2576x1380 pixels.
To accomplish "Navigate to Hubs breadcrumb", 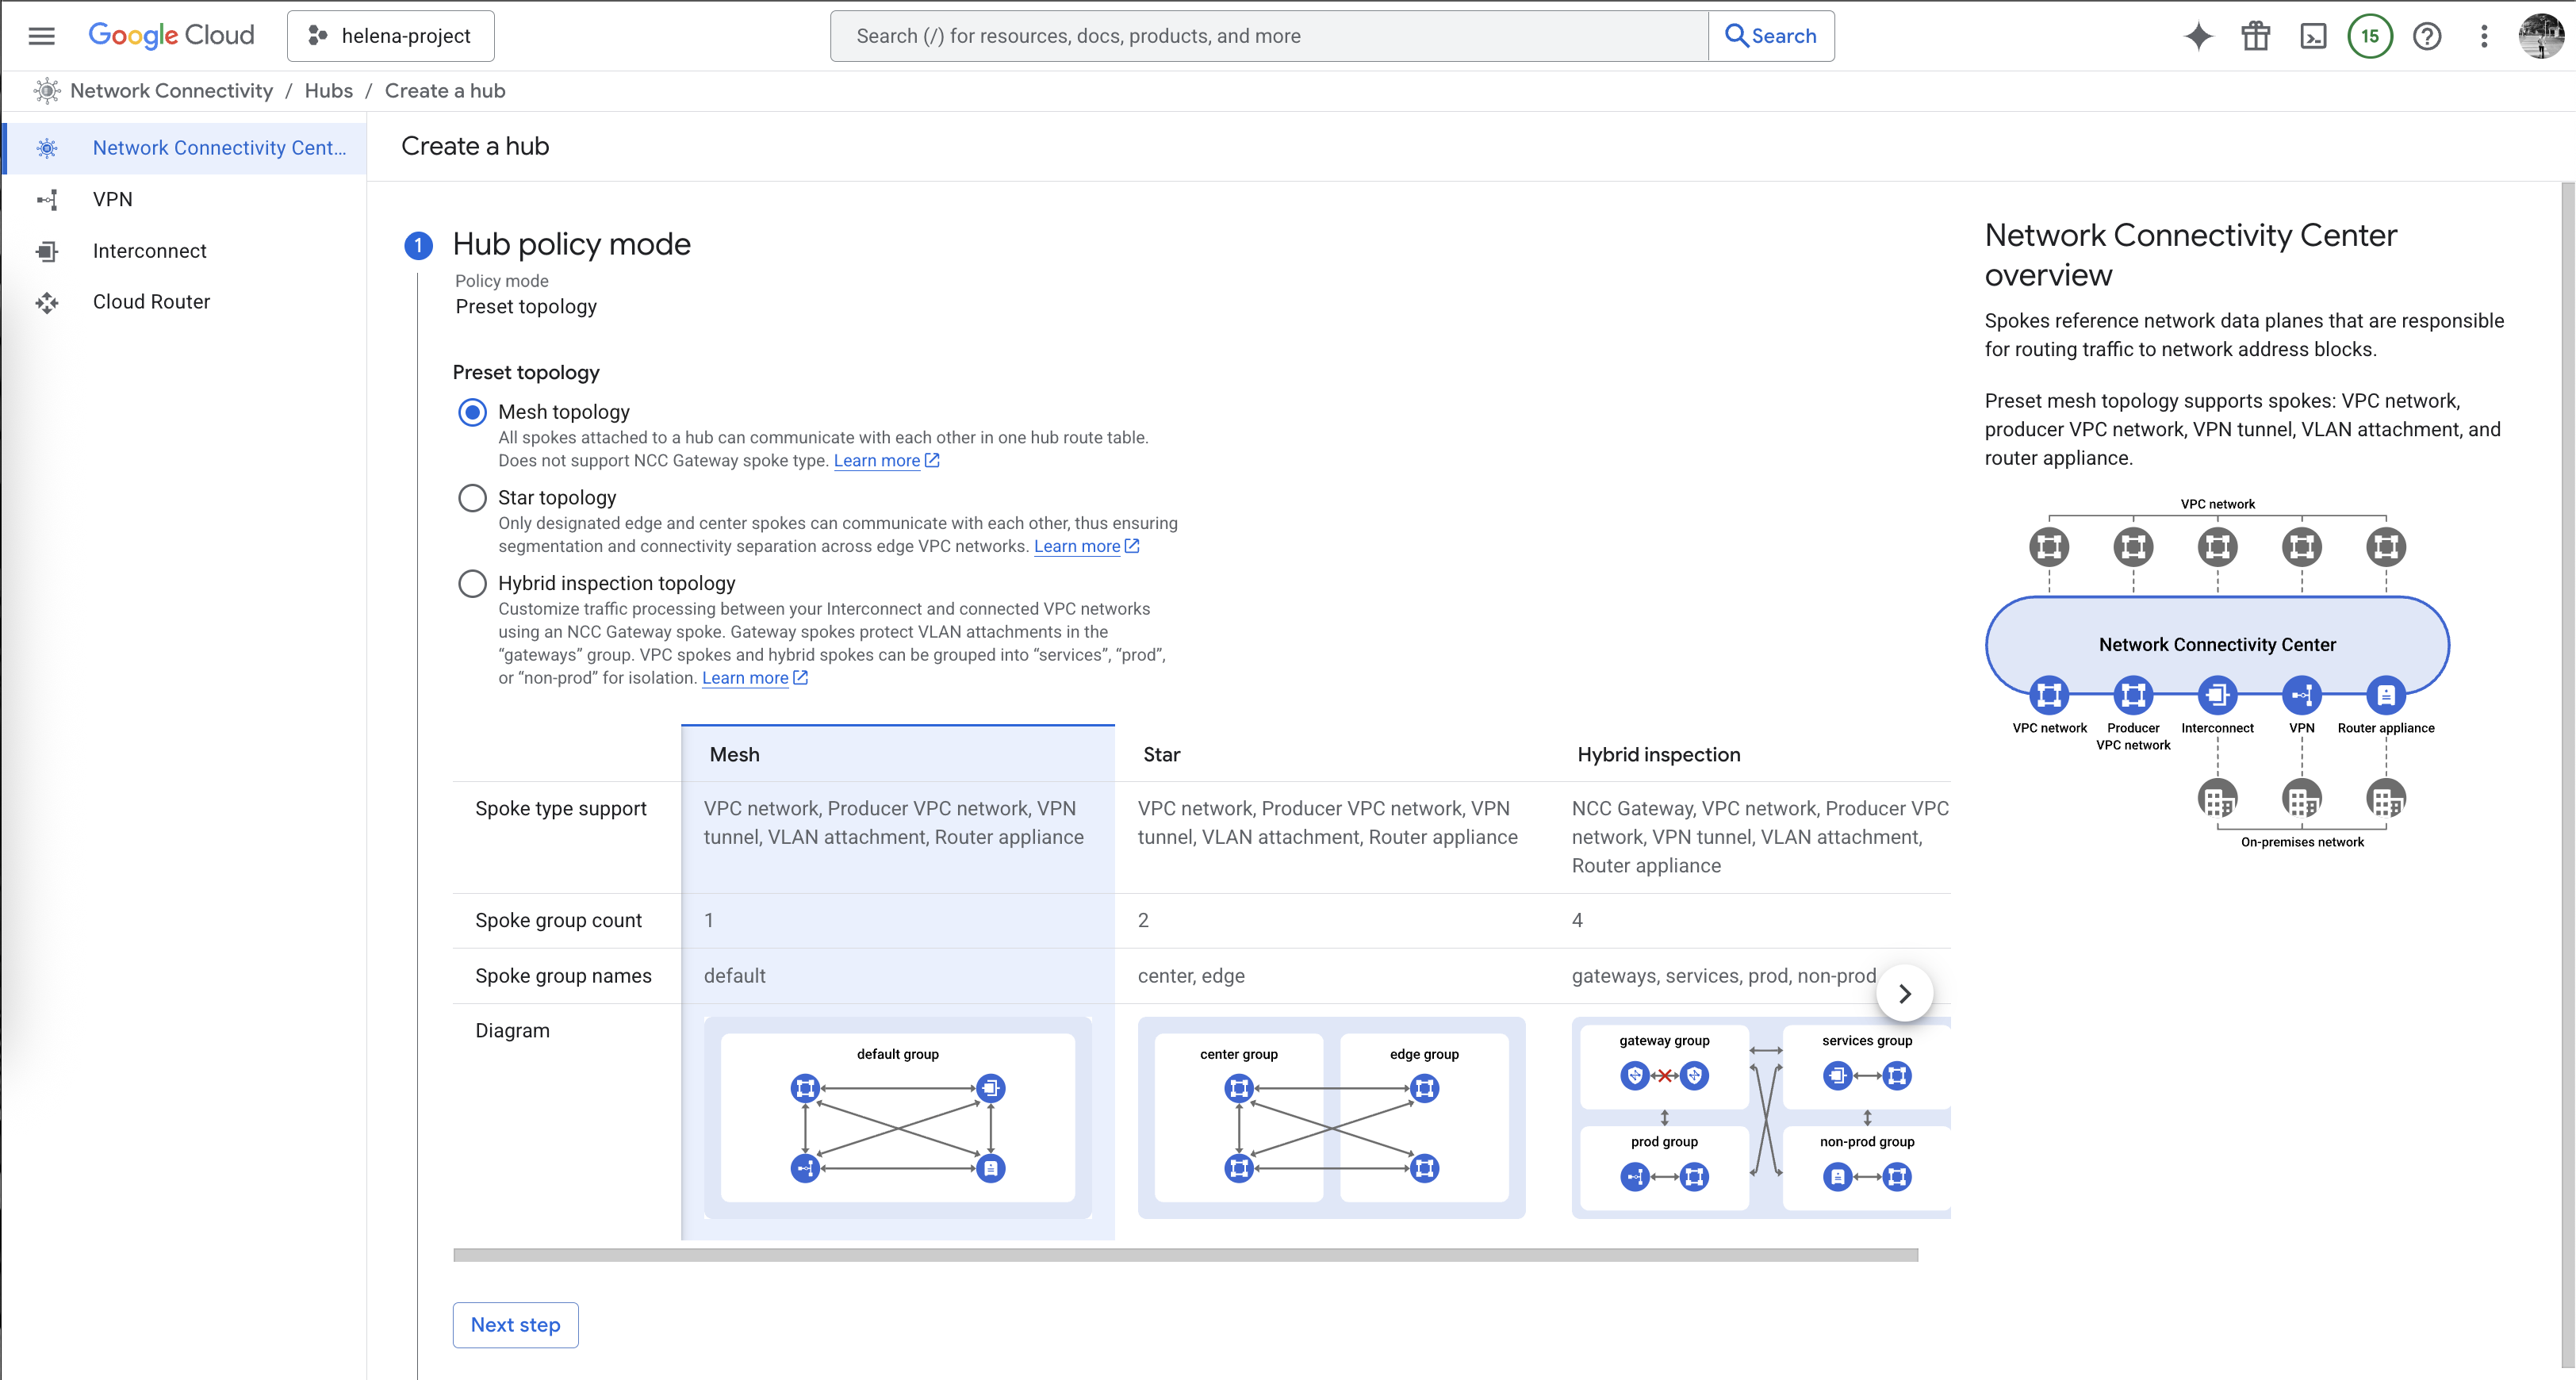I will click(328, 91).
